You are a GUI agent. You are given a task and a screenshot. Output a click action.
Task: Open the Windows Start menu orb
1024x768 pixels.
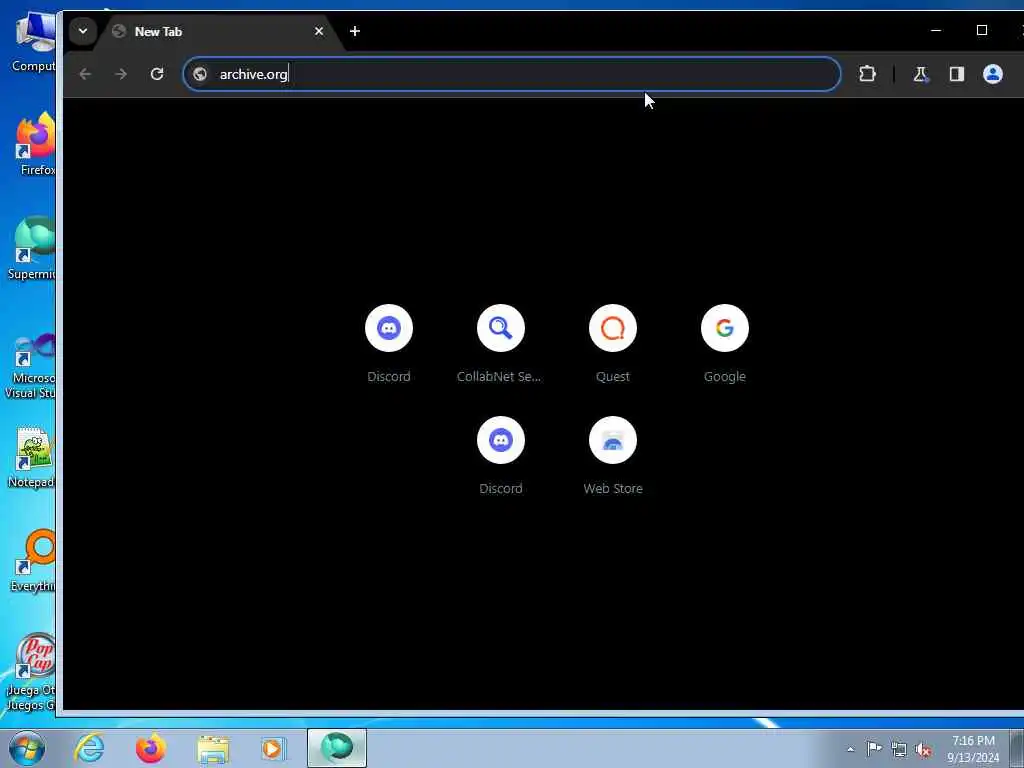(27, 748)
